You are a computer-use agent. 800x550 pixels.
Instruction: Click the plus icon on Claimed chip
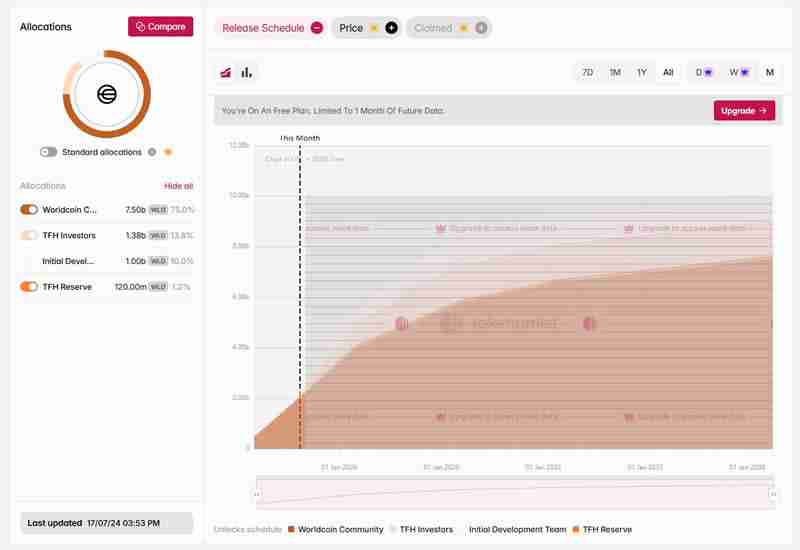coord(481,28)
